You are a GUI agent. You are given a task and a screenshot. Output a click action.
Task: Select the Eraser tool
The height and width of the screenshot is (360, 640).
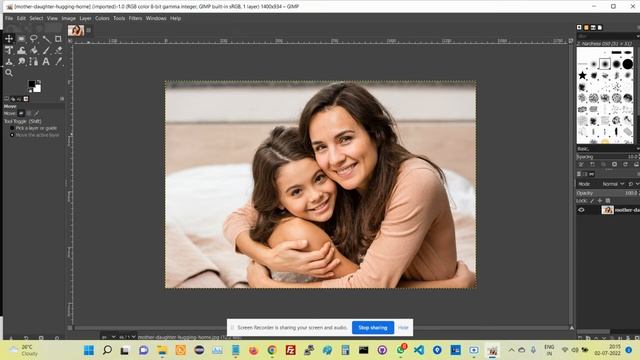[58, 50]
